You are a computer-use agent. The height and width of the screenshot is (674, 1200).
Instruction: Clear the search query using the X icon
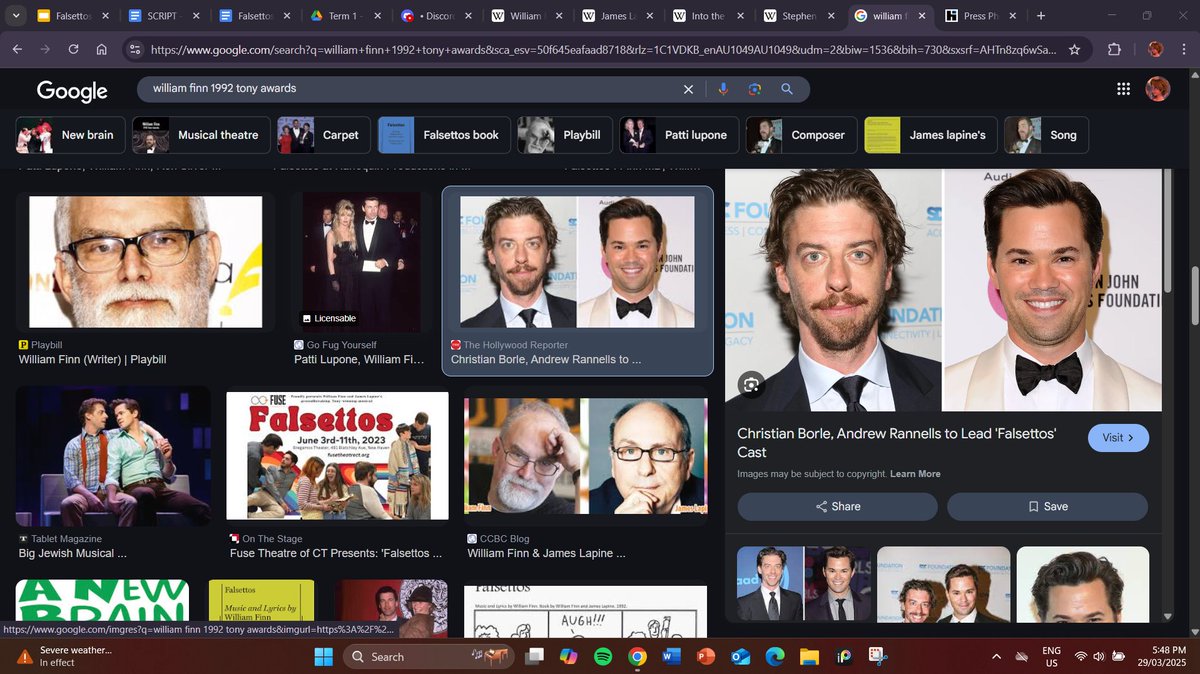click(x=688, y=89)
